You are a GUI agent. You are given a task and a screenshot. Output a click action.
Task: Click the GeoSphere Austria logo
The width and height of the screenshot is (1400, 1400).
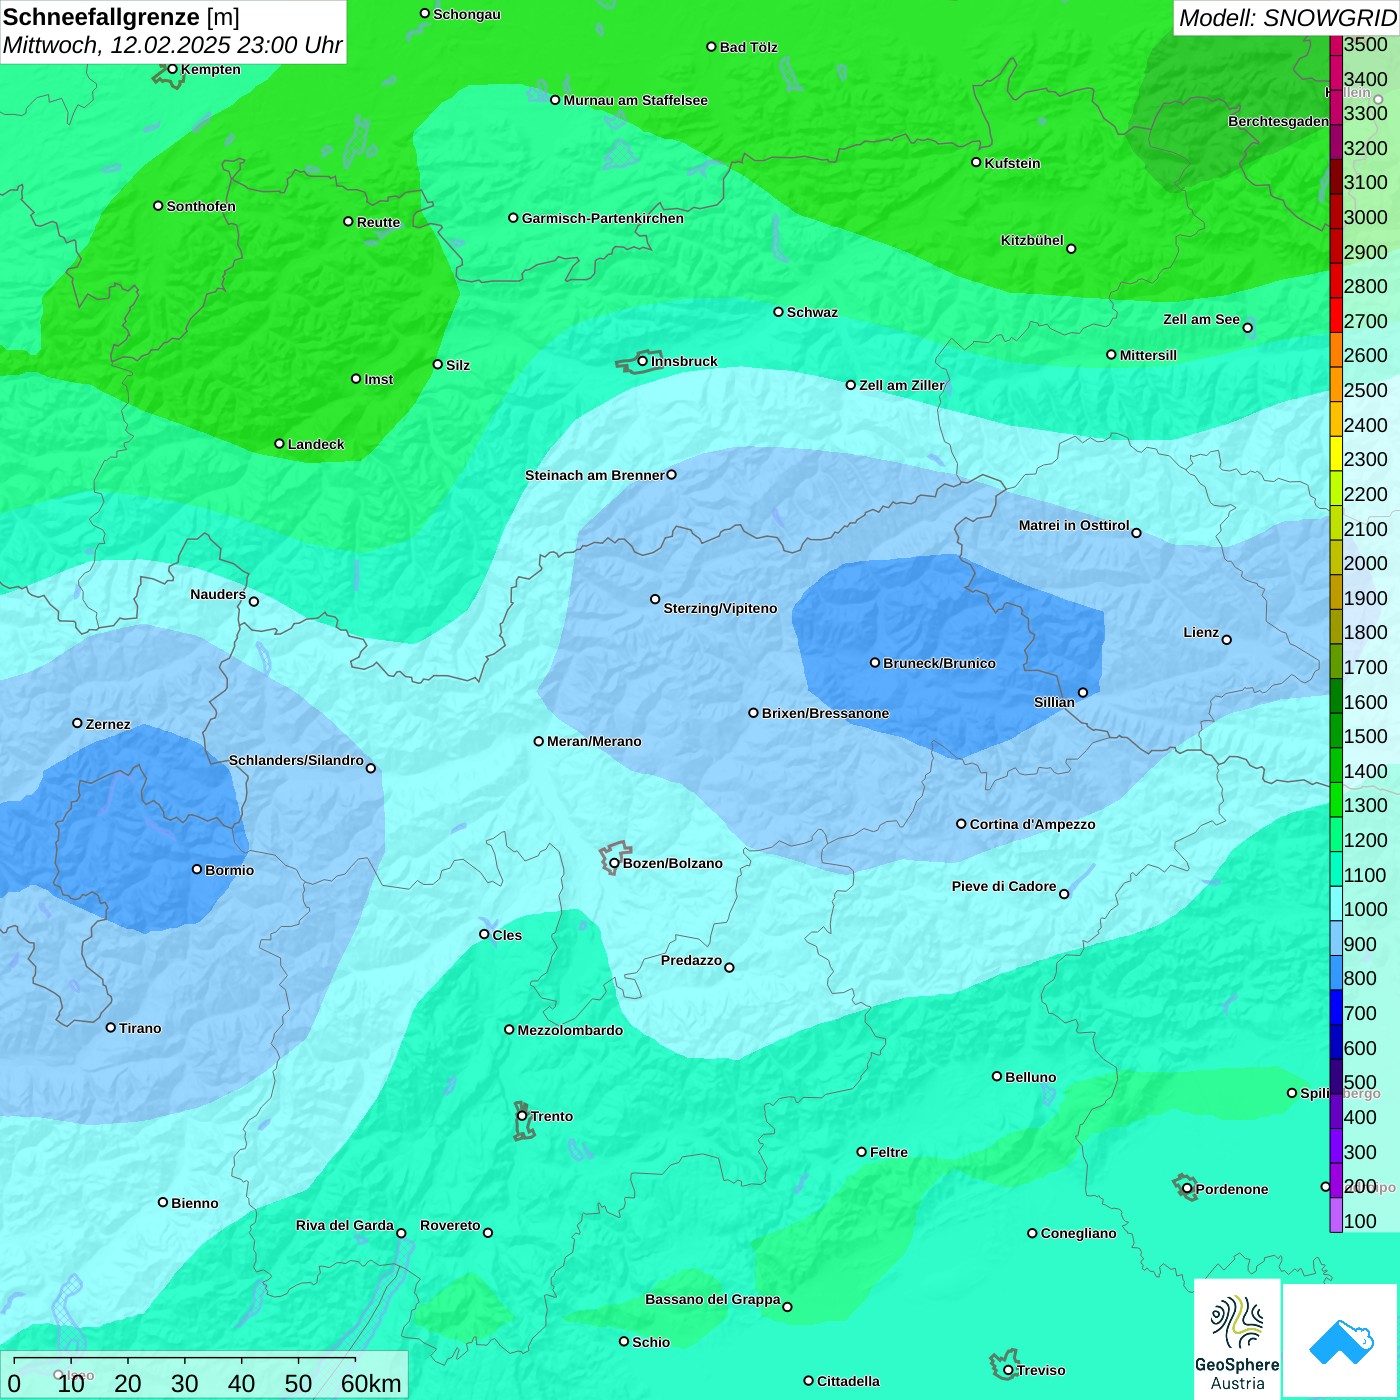[x=1237, y=1339]
